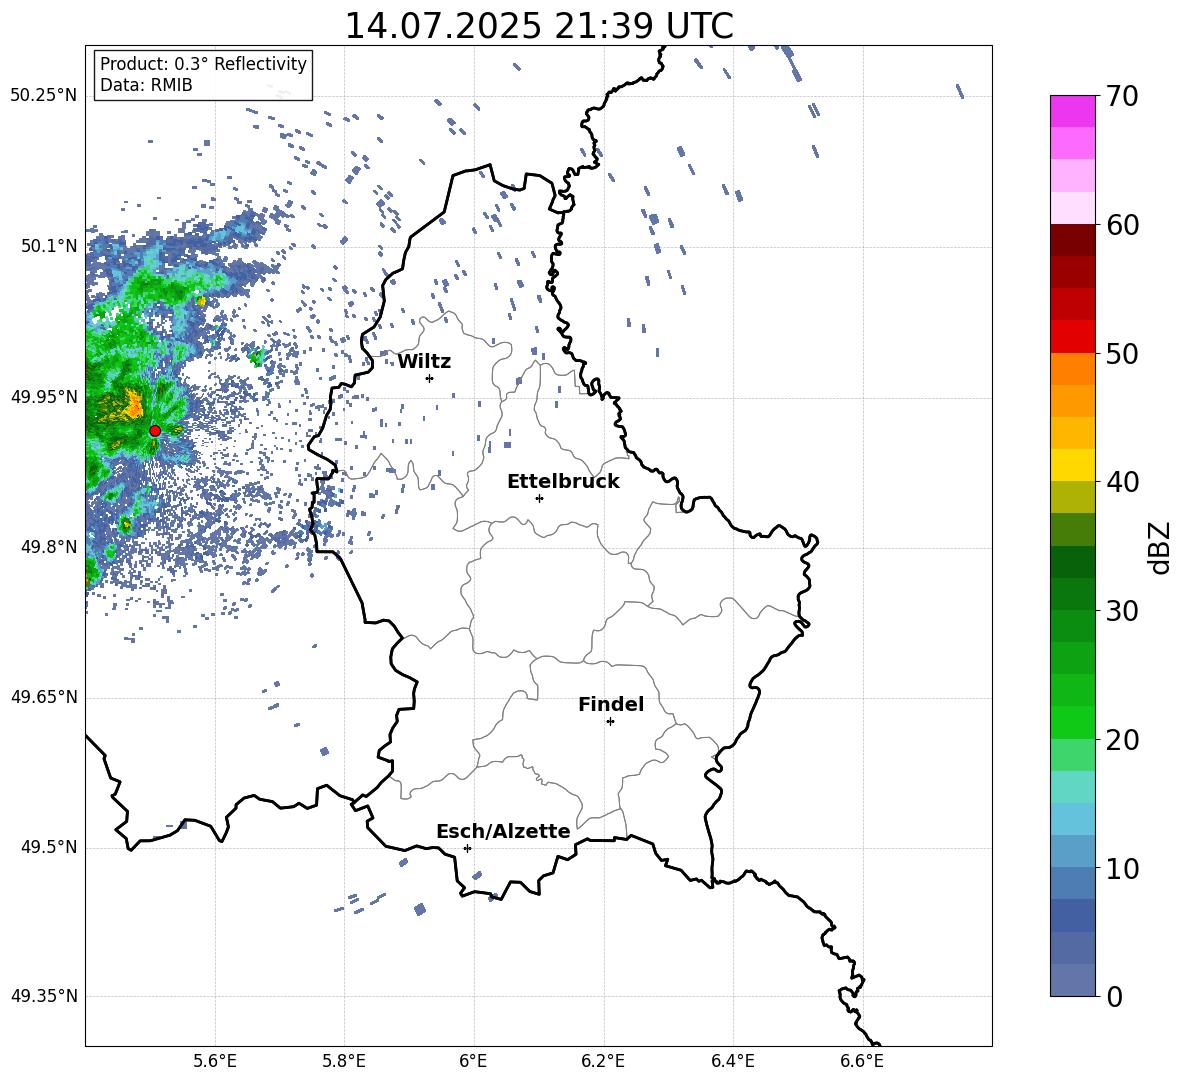The image size is (1184, 1081).
Task: Click the 5.8°E longitude label
Action: coord(344,1061)
